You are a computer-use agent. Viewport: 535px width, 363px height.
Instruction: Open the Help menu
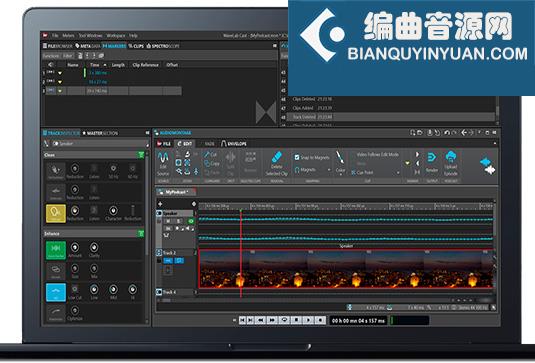[133, 35]
